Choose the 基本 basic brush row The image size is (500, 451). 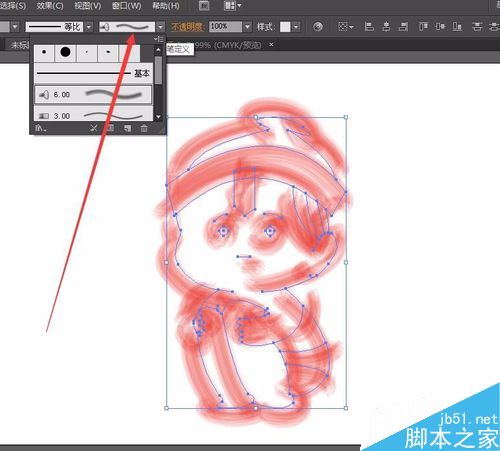(93, 73)
